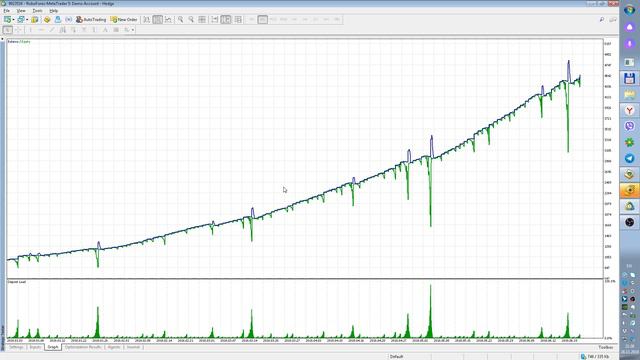
Task: Click the chat bubble icon top right
Action: click(x=613, y=20)
